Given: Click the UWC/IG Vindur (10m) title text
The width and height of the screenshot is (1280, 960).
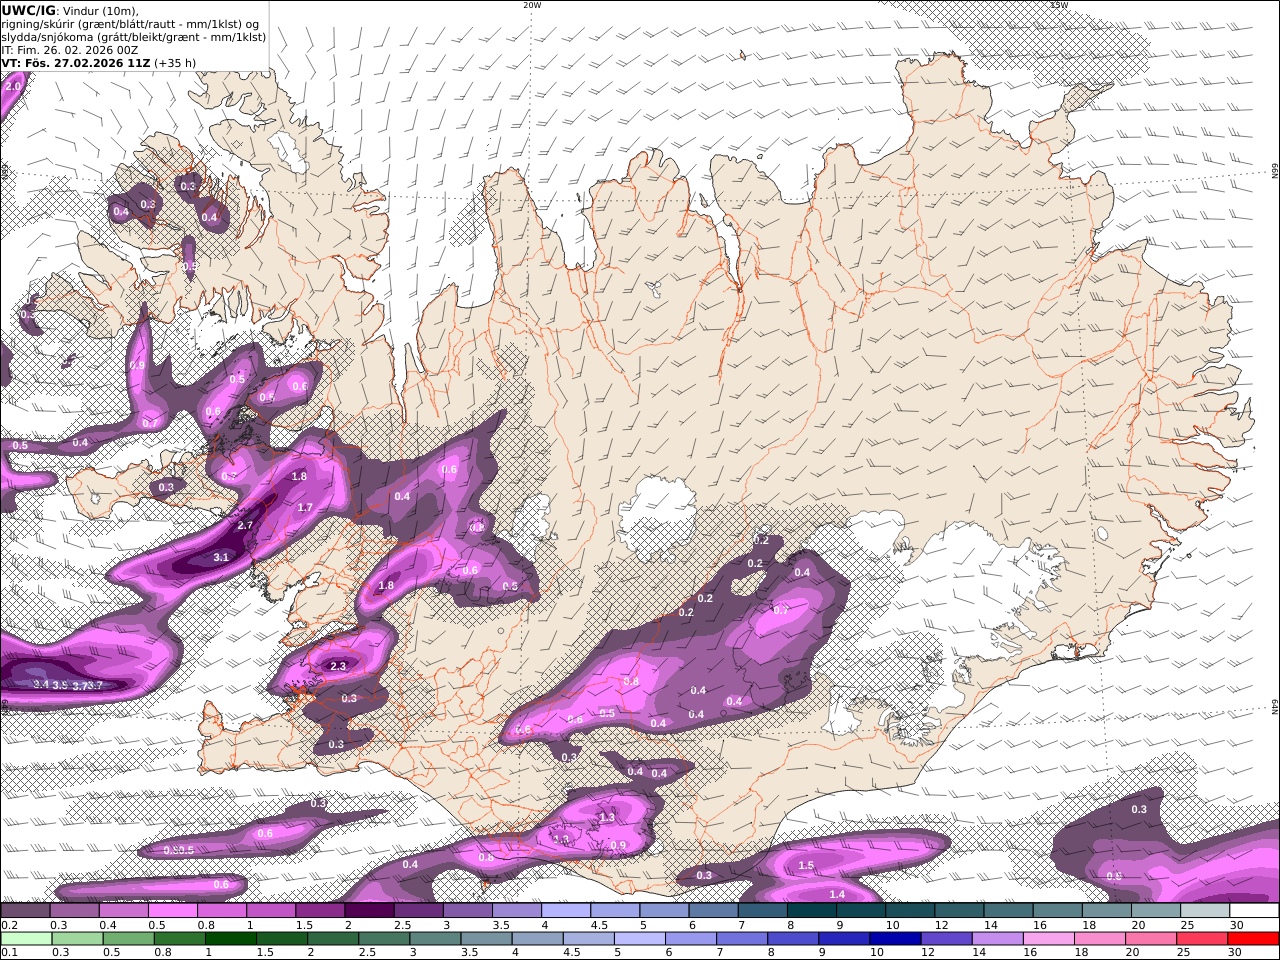Looking at the screenshot, I should pos(70,11).
